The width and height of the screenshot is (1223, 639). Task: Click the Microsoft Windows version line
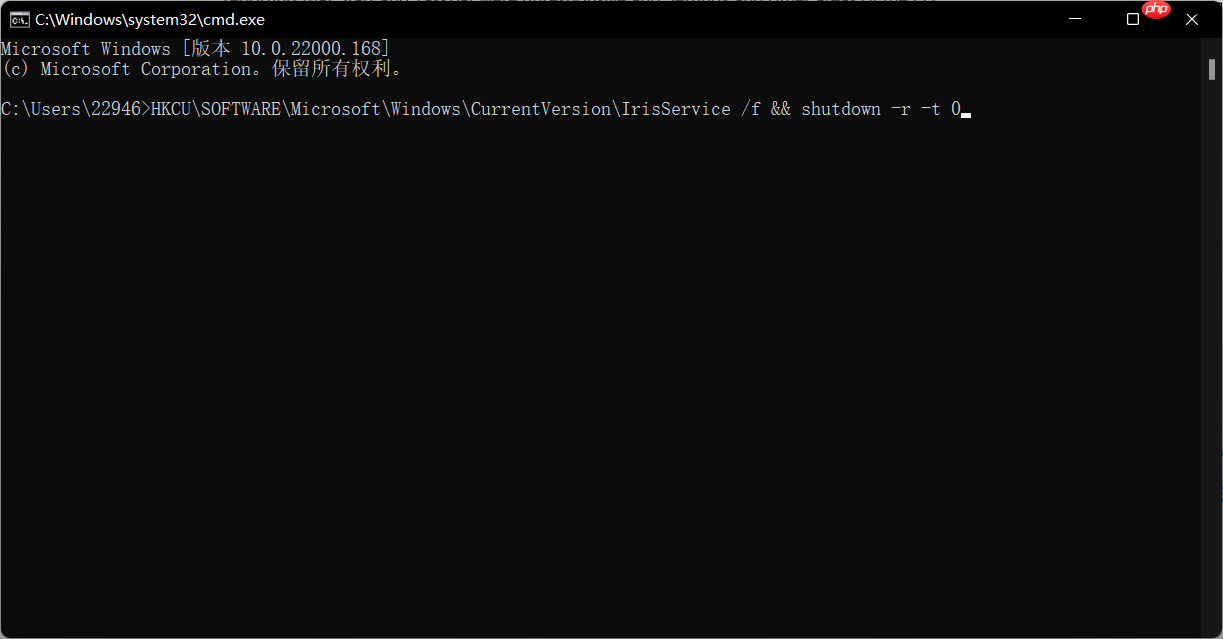click(x=195, y=49)
